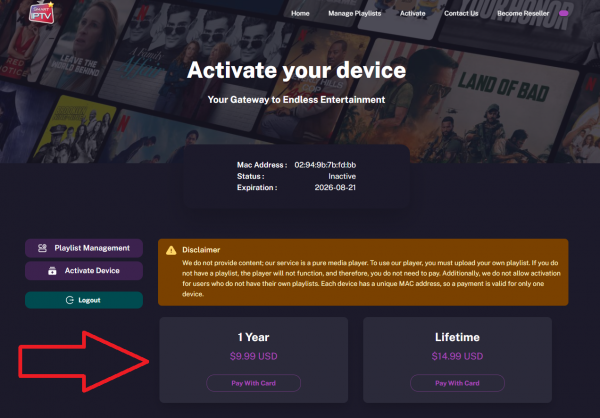Open the Contact Us page
Viewport: 600px width, 418px height.
coord(461,13)
